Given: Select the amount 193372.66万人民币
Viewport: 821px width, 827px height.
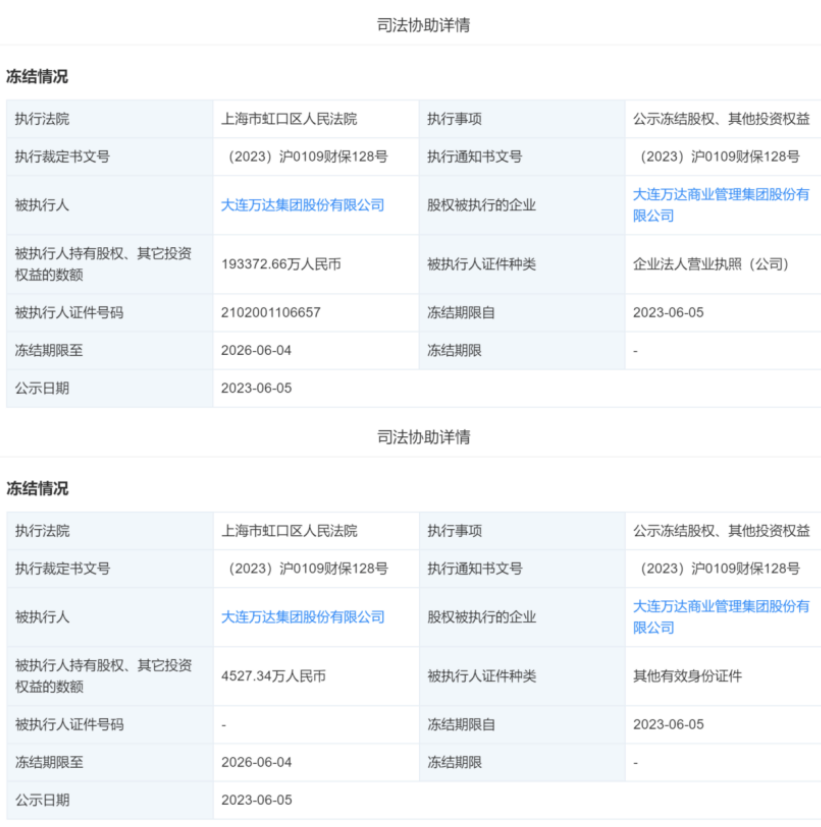Looking at the screenshot, I should coord(281,264).
